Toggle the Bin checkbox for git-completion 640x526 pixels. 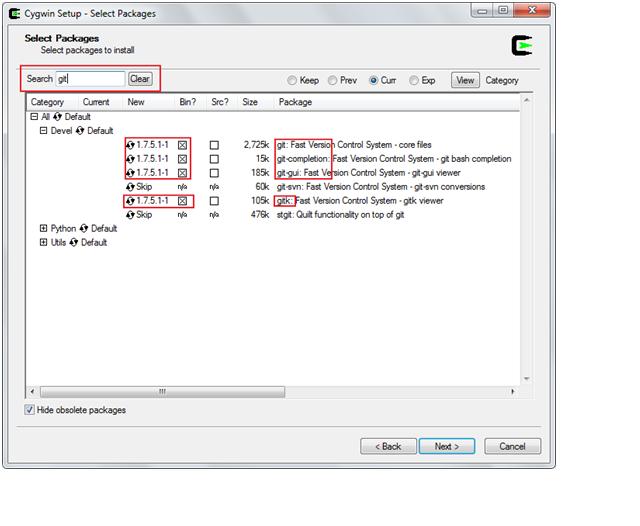(x=182, y=159)
